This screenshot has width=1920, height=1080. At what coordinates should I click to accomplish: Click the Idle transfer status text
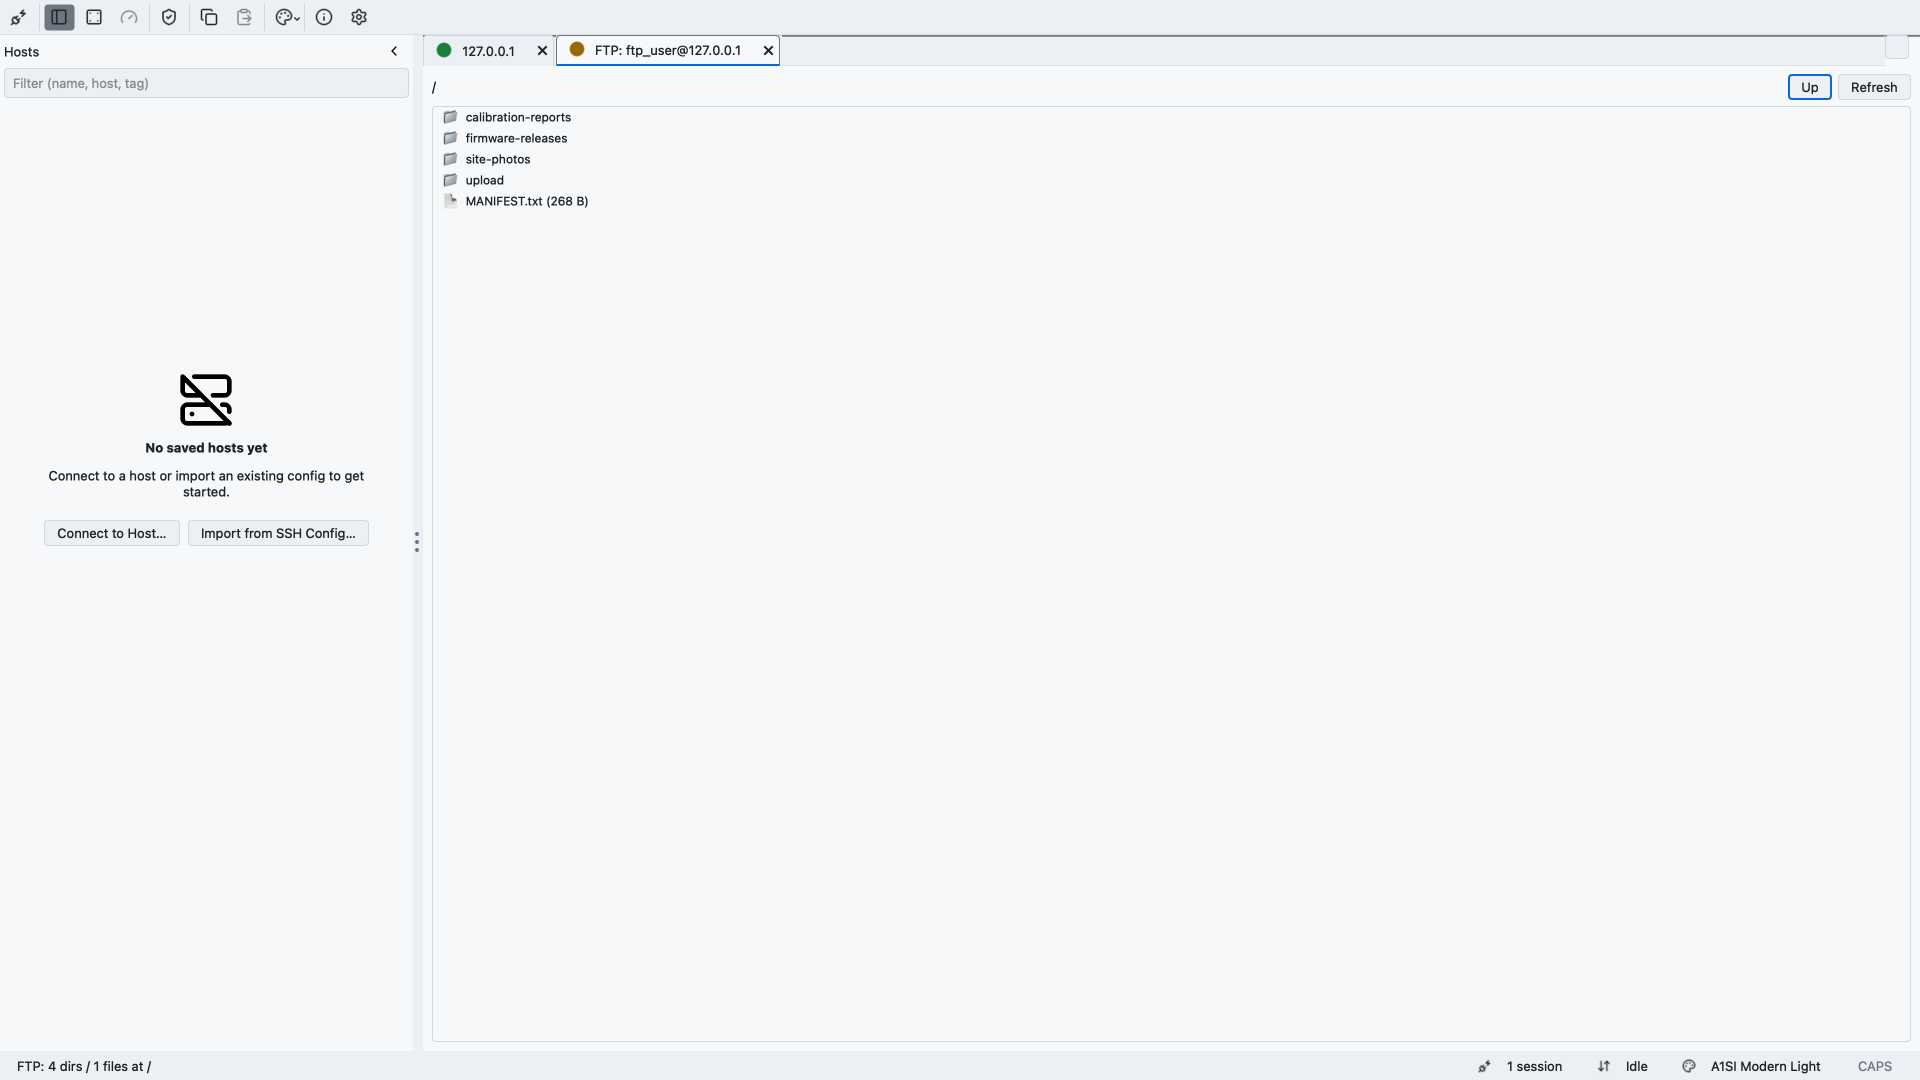(1636, 1066)
